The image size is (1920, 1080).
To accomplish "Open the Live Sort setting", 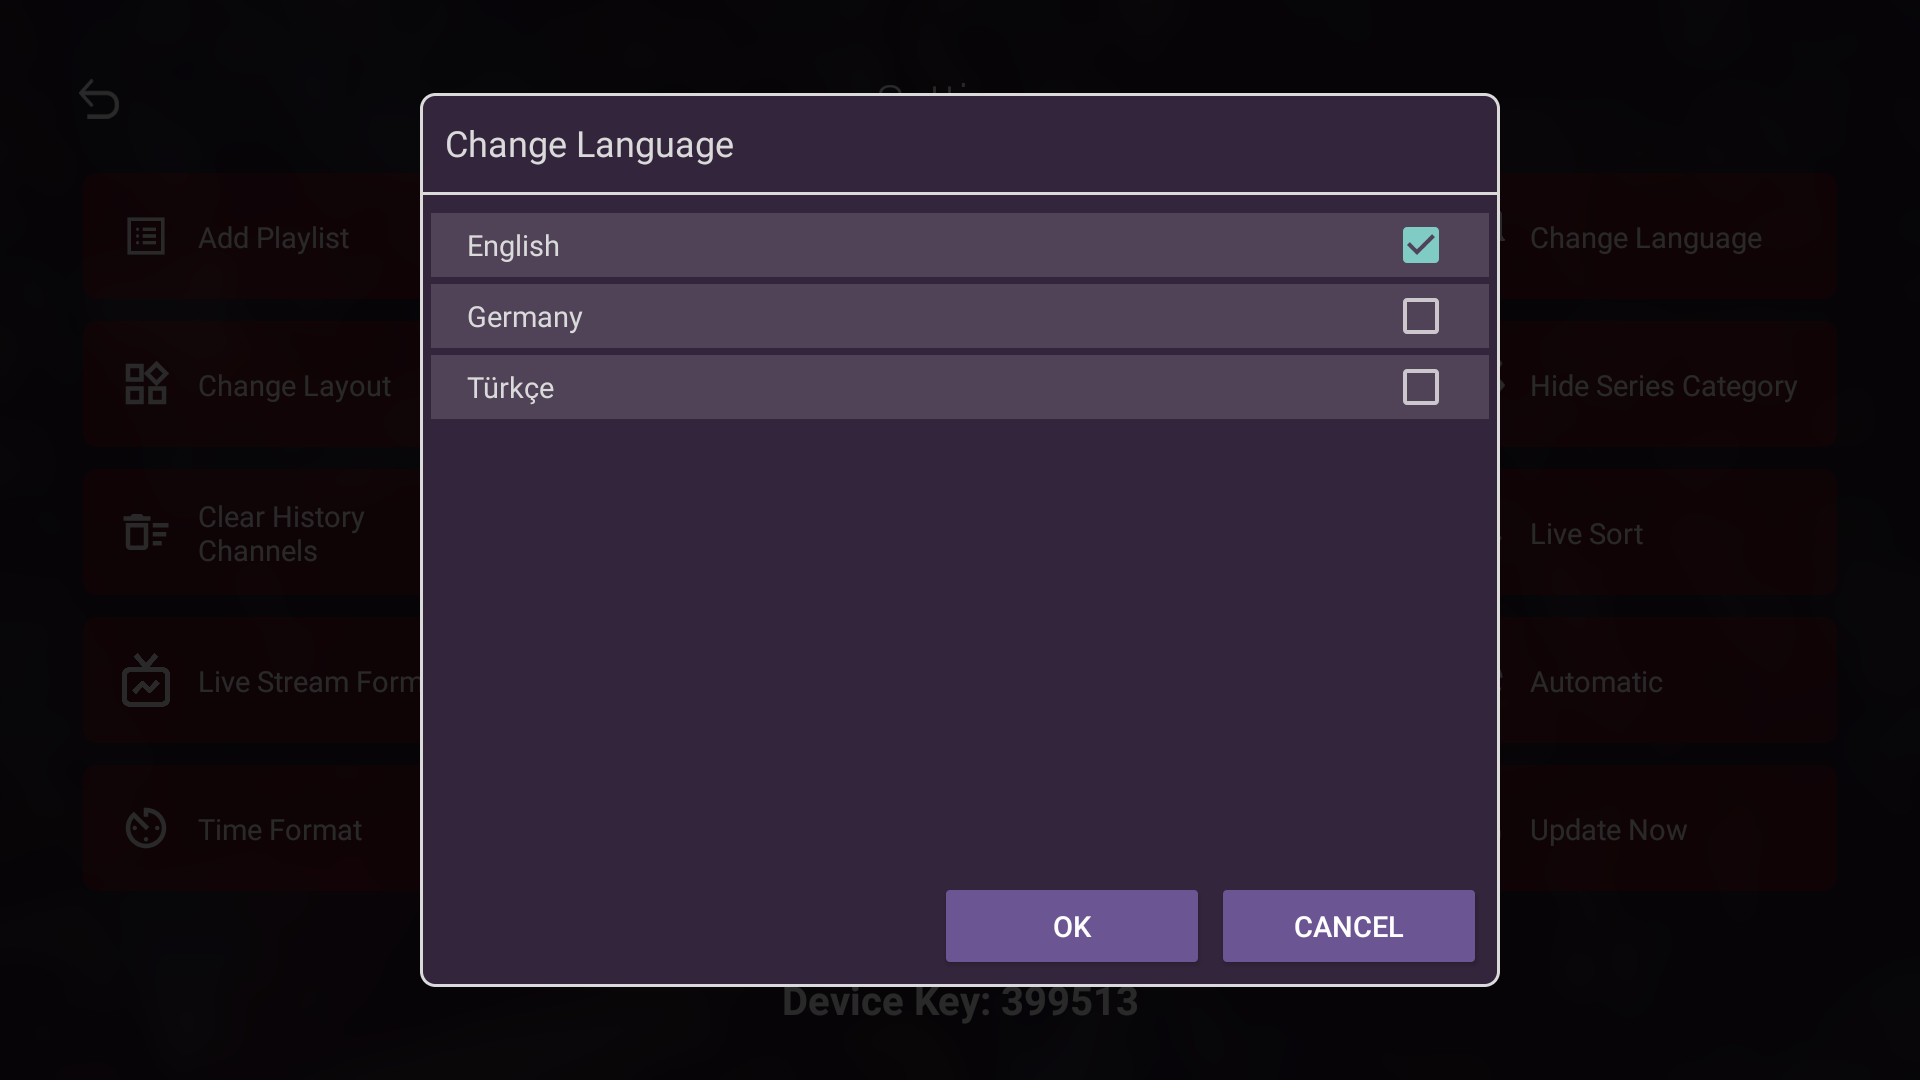I will [1586, 533].
